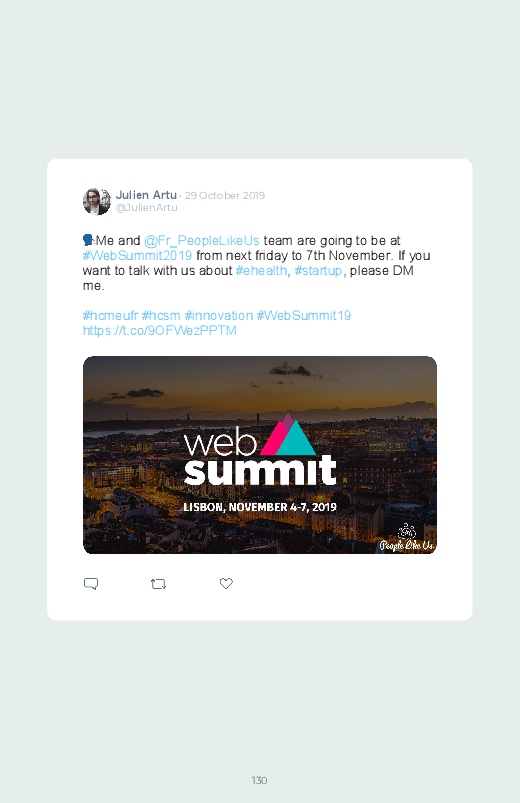This screenshot has width=520, height=803.
Task: Open the Web Summit Lisbon image
Action: pyautogui.click(x=260, y=455)
